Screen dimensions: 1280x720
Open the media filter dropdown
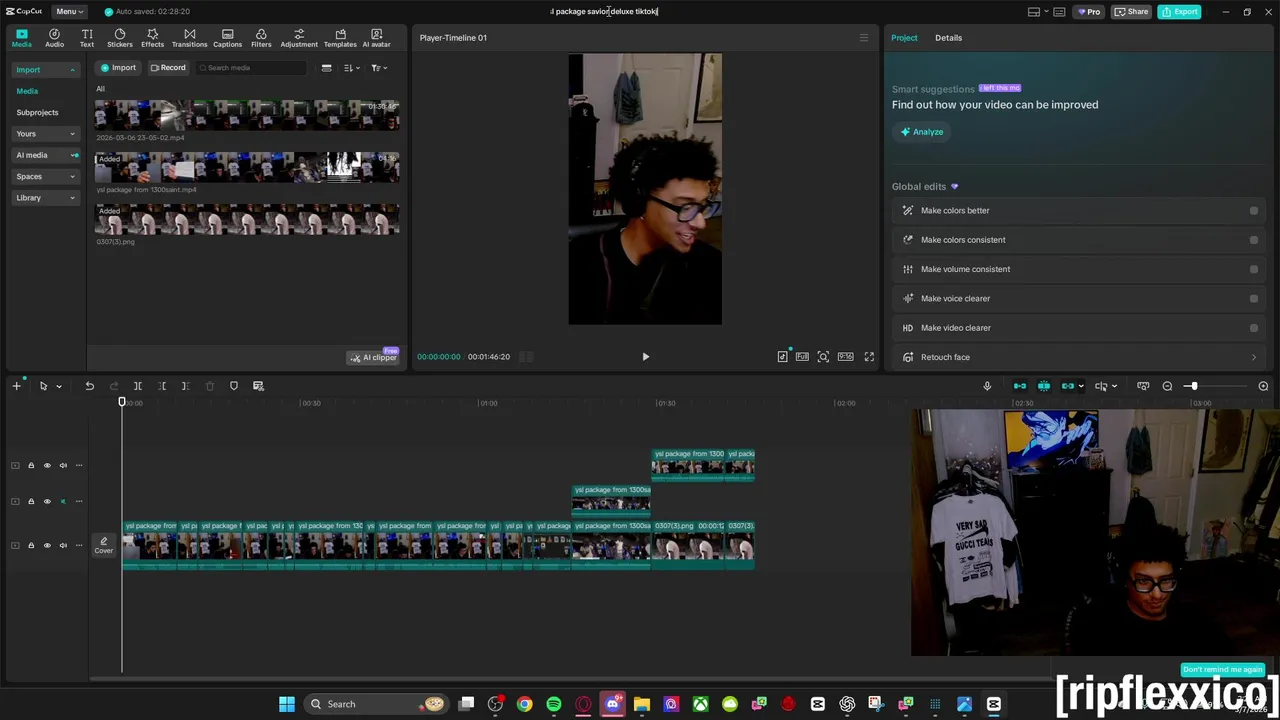[379, 68]
